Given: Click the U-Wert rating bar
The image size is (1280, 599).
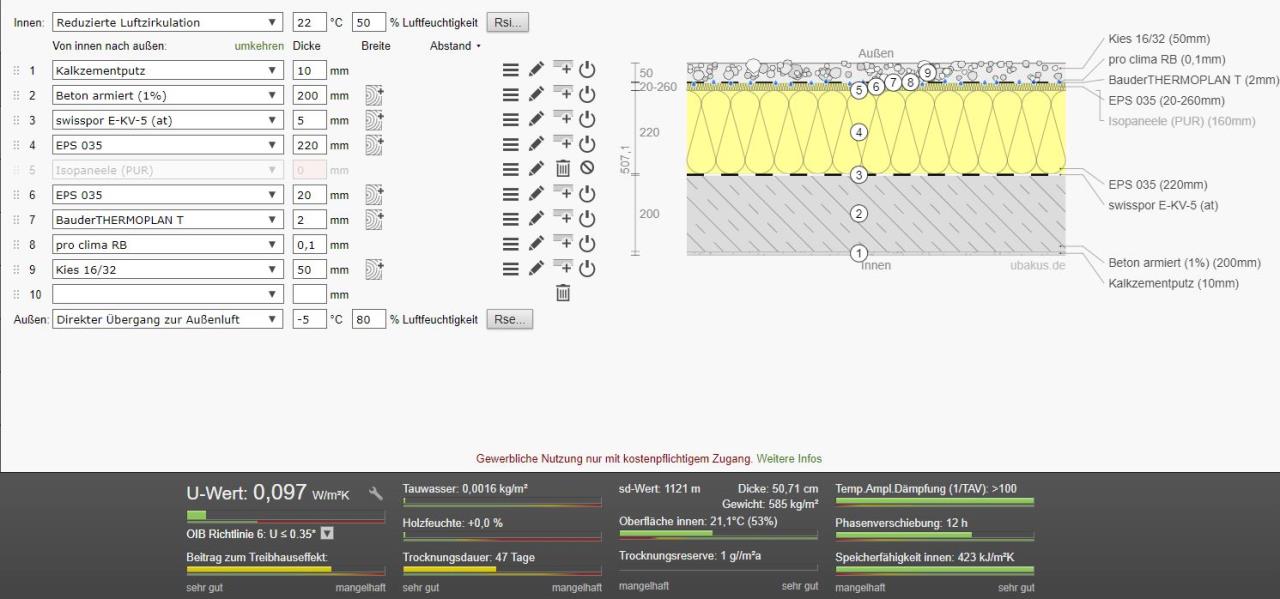Looking at the screenshot, I should point(285,516).
